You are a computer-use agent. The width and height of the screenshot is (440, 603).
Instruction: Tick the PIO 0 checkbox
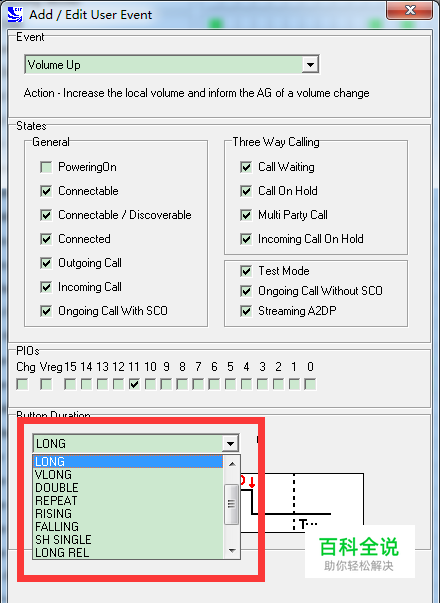tap(310, 384)
